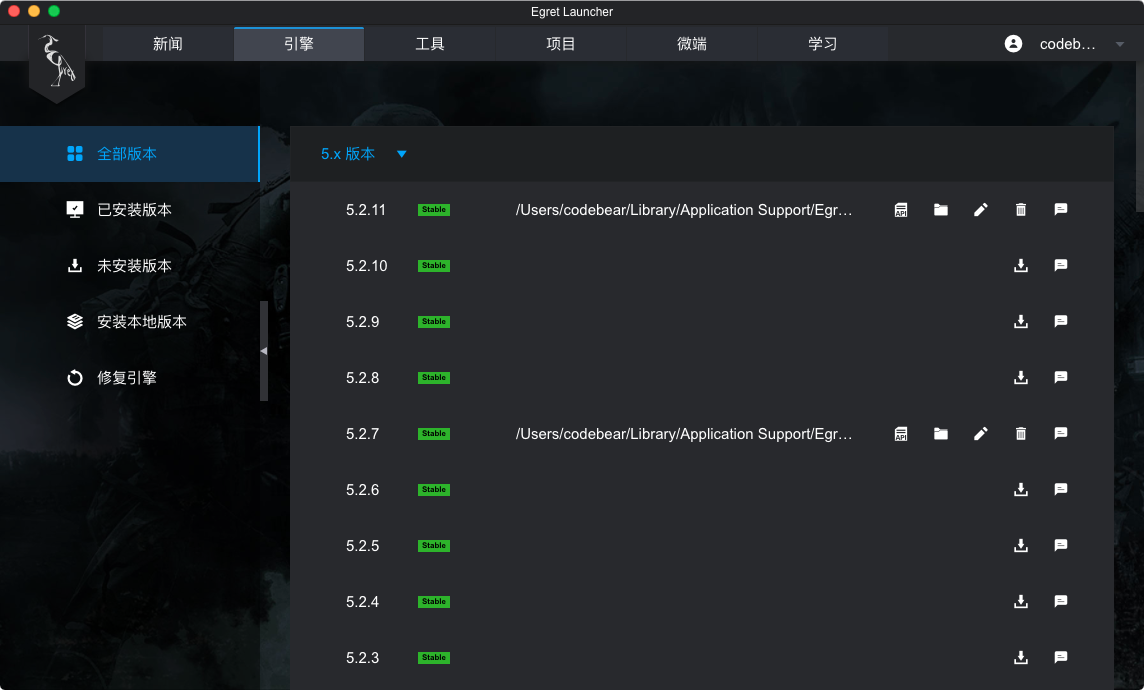1144x690 pixels.
Task: Click version number 5.2.6
Action: point(363,489)
